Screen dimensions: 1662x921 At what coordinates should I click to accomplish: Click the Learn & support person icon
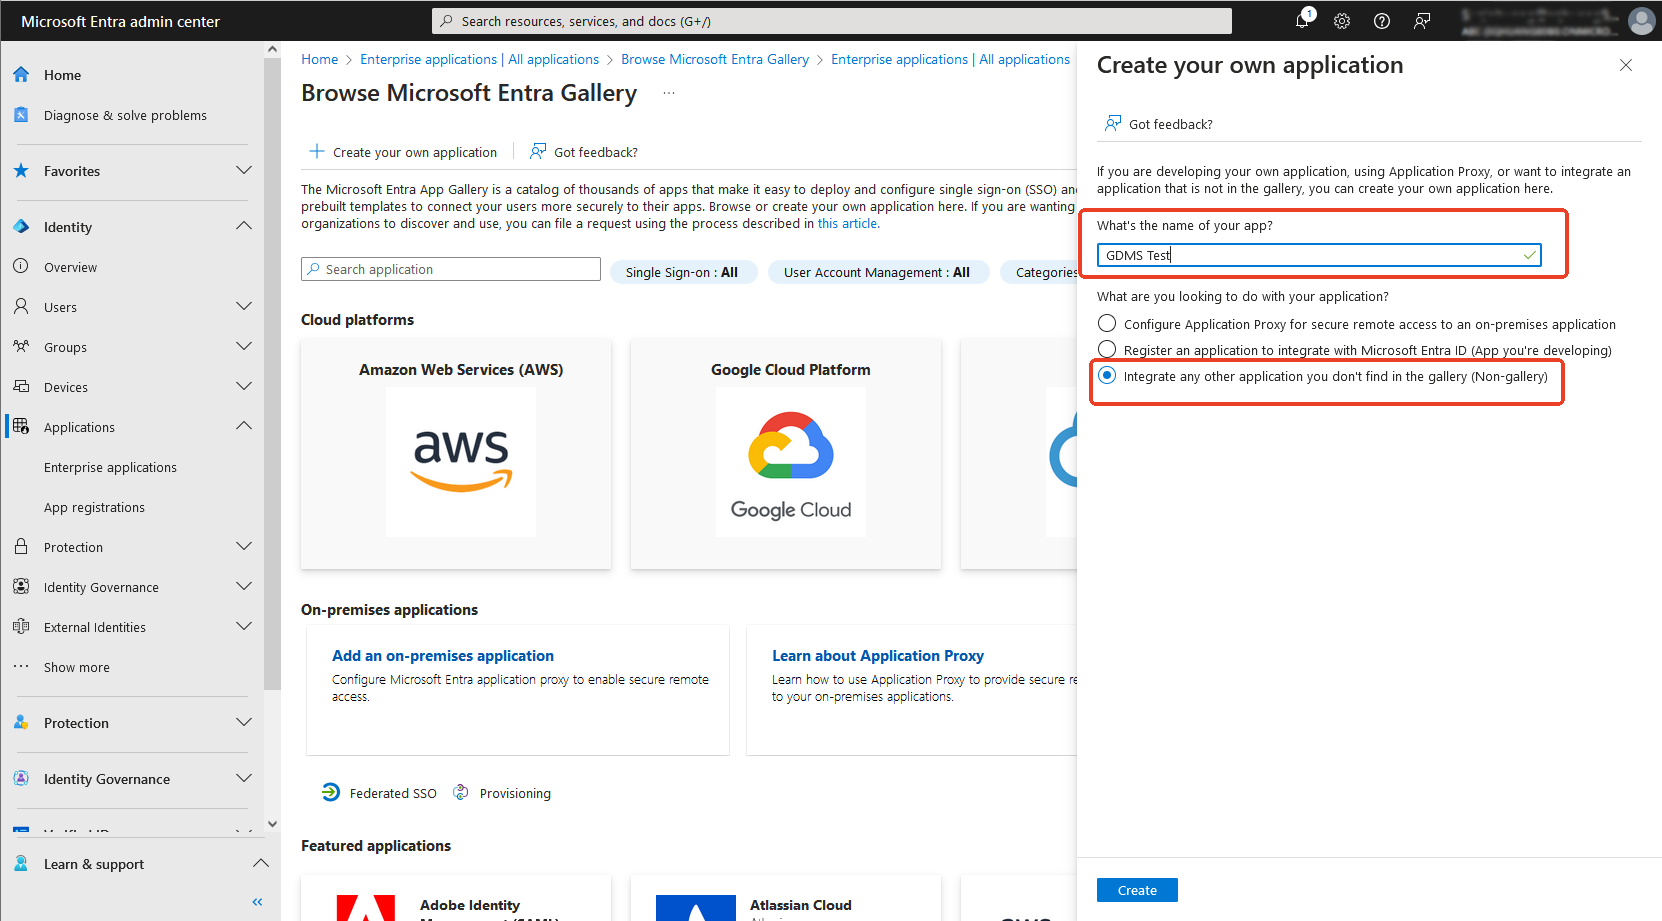[x=21, y=864]
